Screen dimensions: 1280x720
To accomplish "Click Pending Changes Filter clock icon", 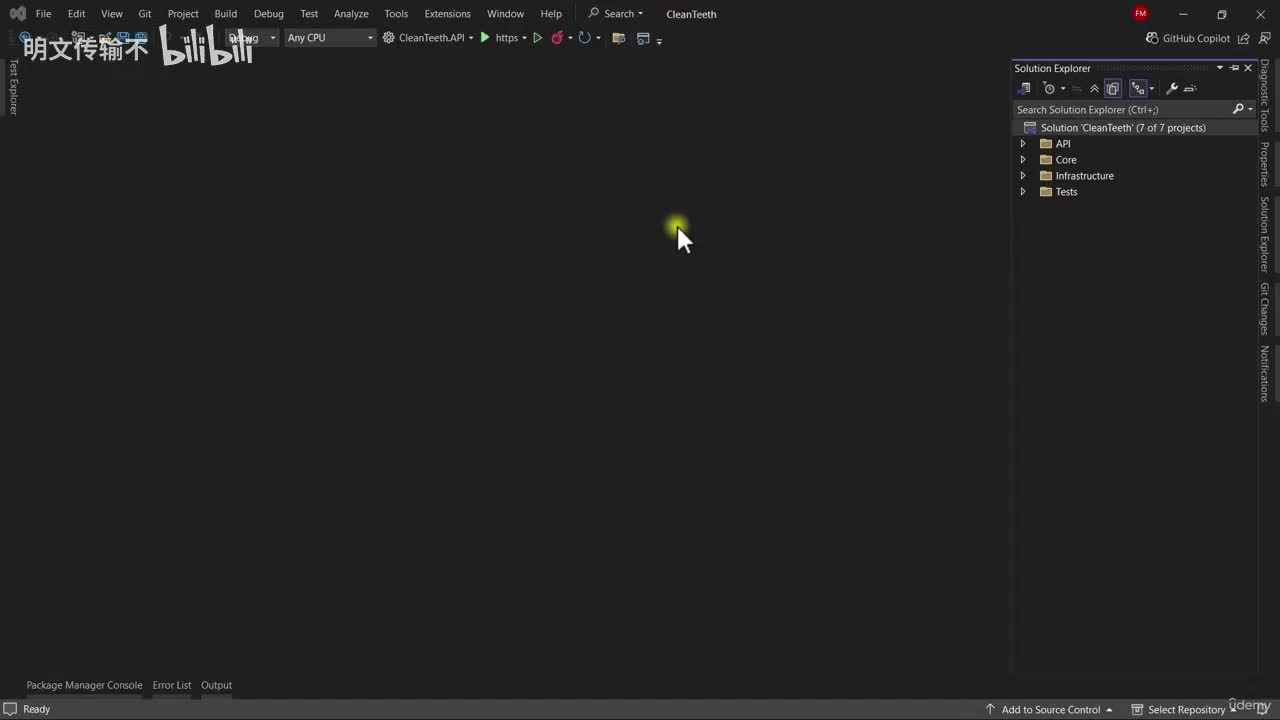I will pos(1049,89).
